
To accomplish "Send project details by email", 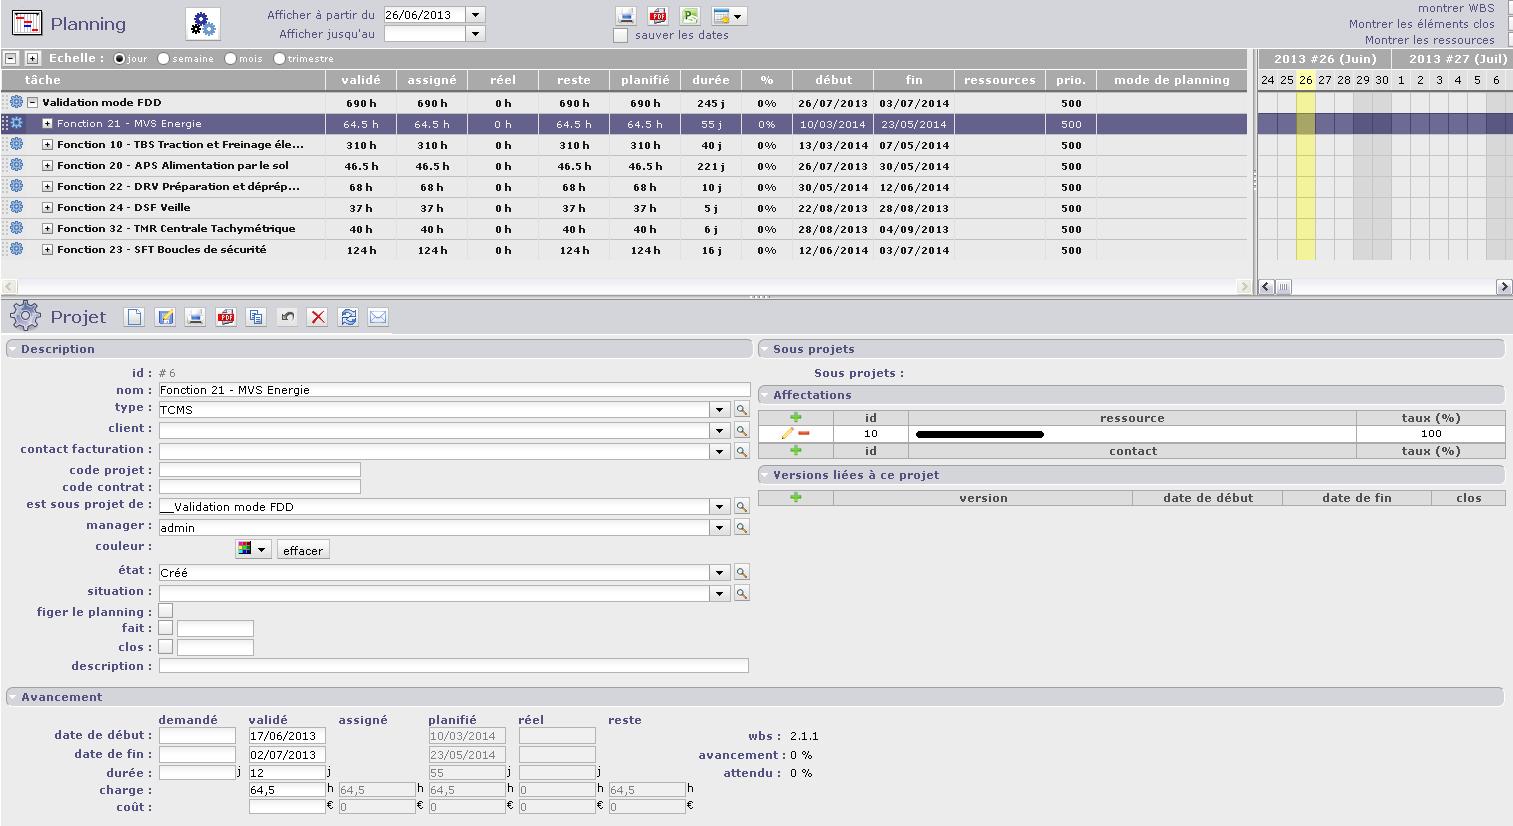I will pos(378,317).
